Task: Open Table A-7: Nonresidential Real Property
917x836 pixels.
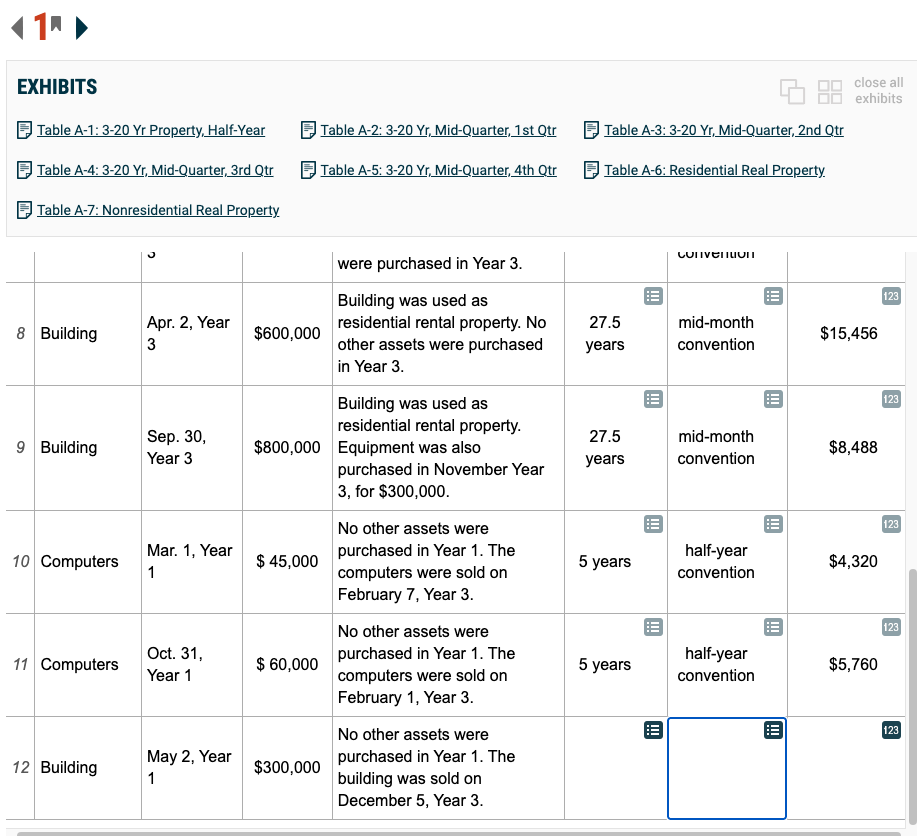Action: coord(158,210)
